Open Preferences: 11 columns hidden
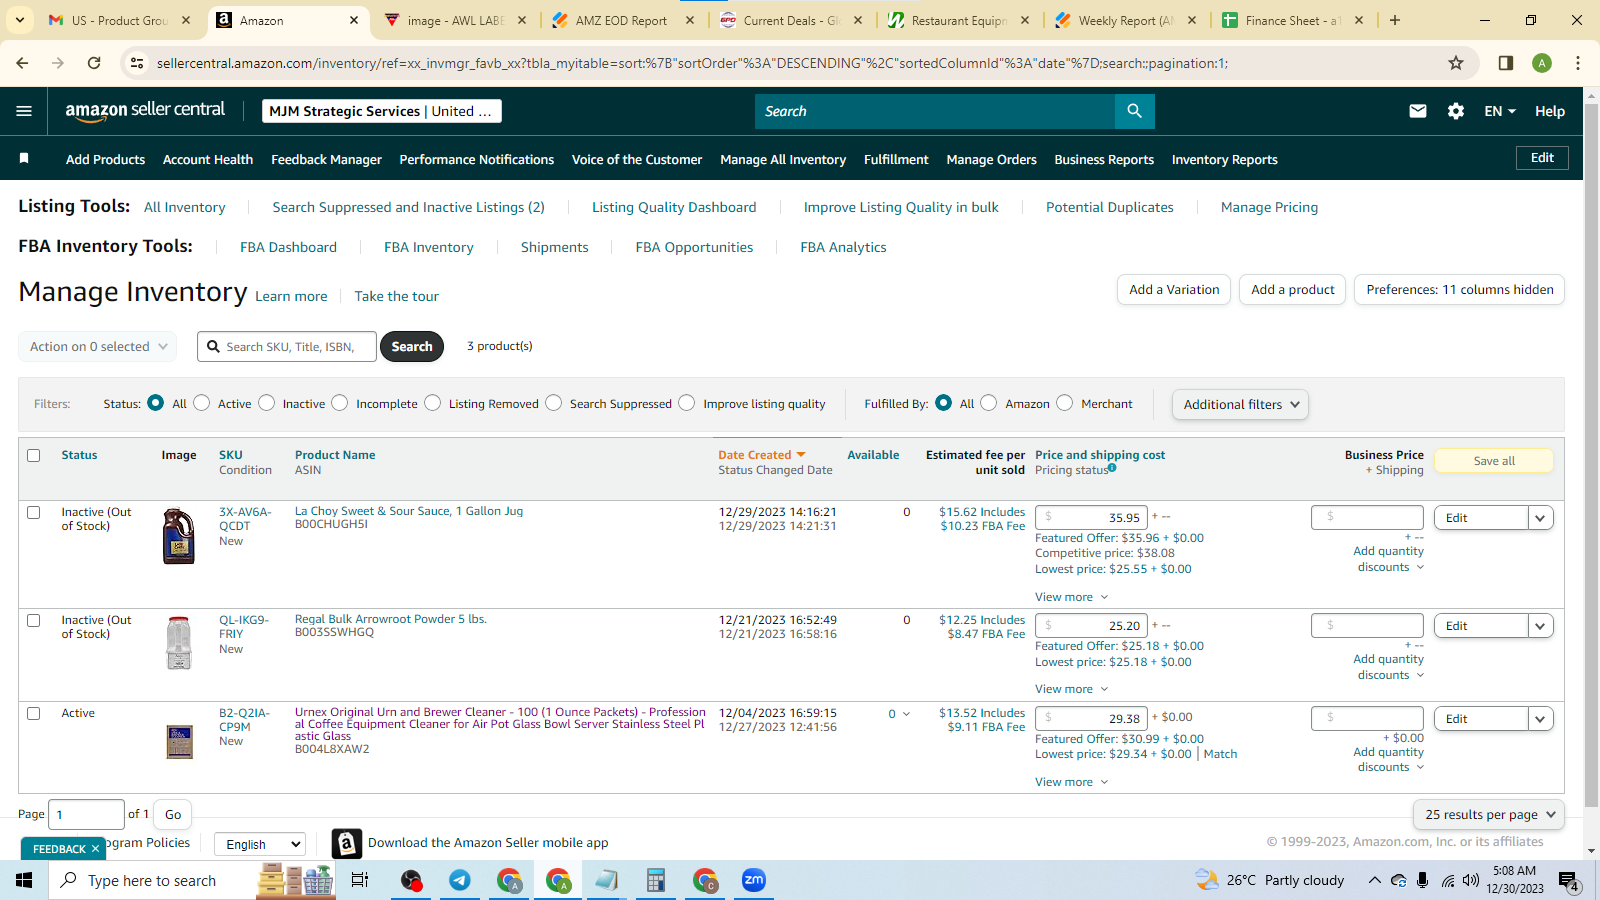 1460,290
